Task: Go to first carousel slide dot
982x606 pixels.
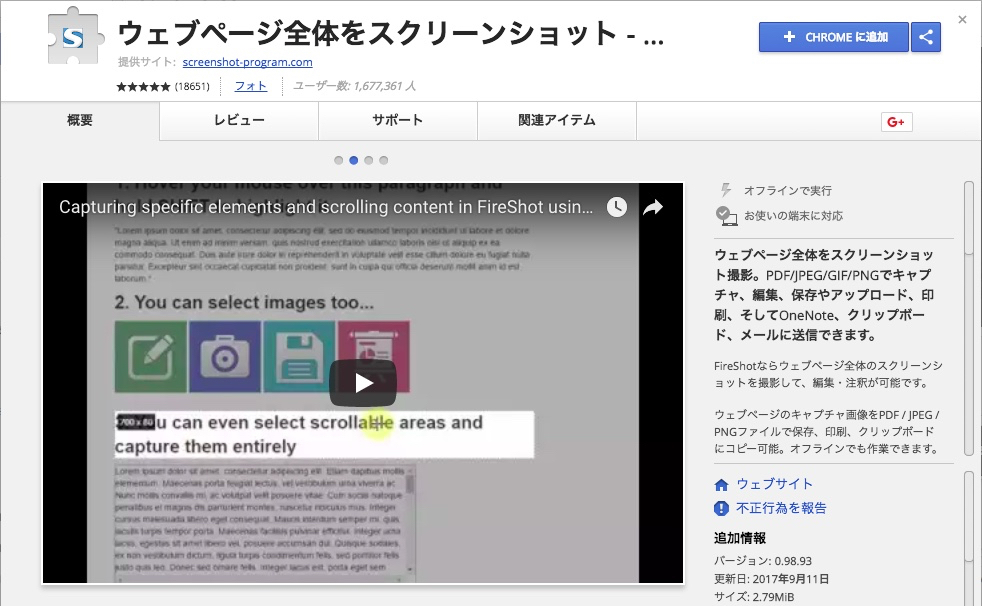Action: point(339,160)
